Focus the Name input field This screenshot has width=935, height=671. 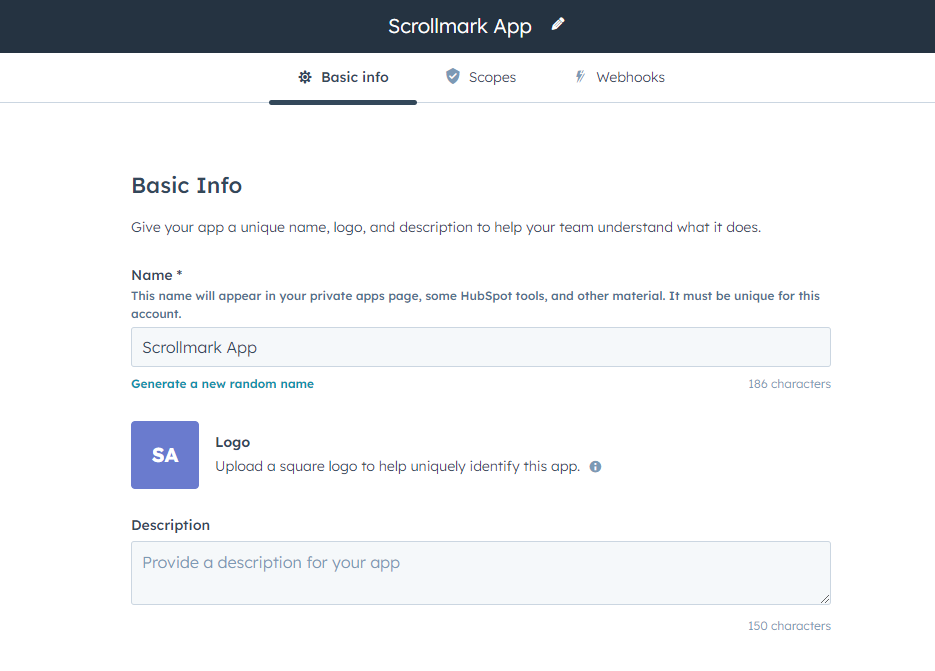(480, 347)
